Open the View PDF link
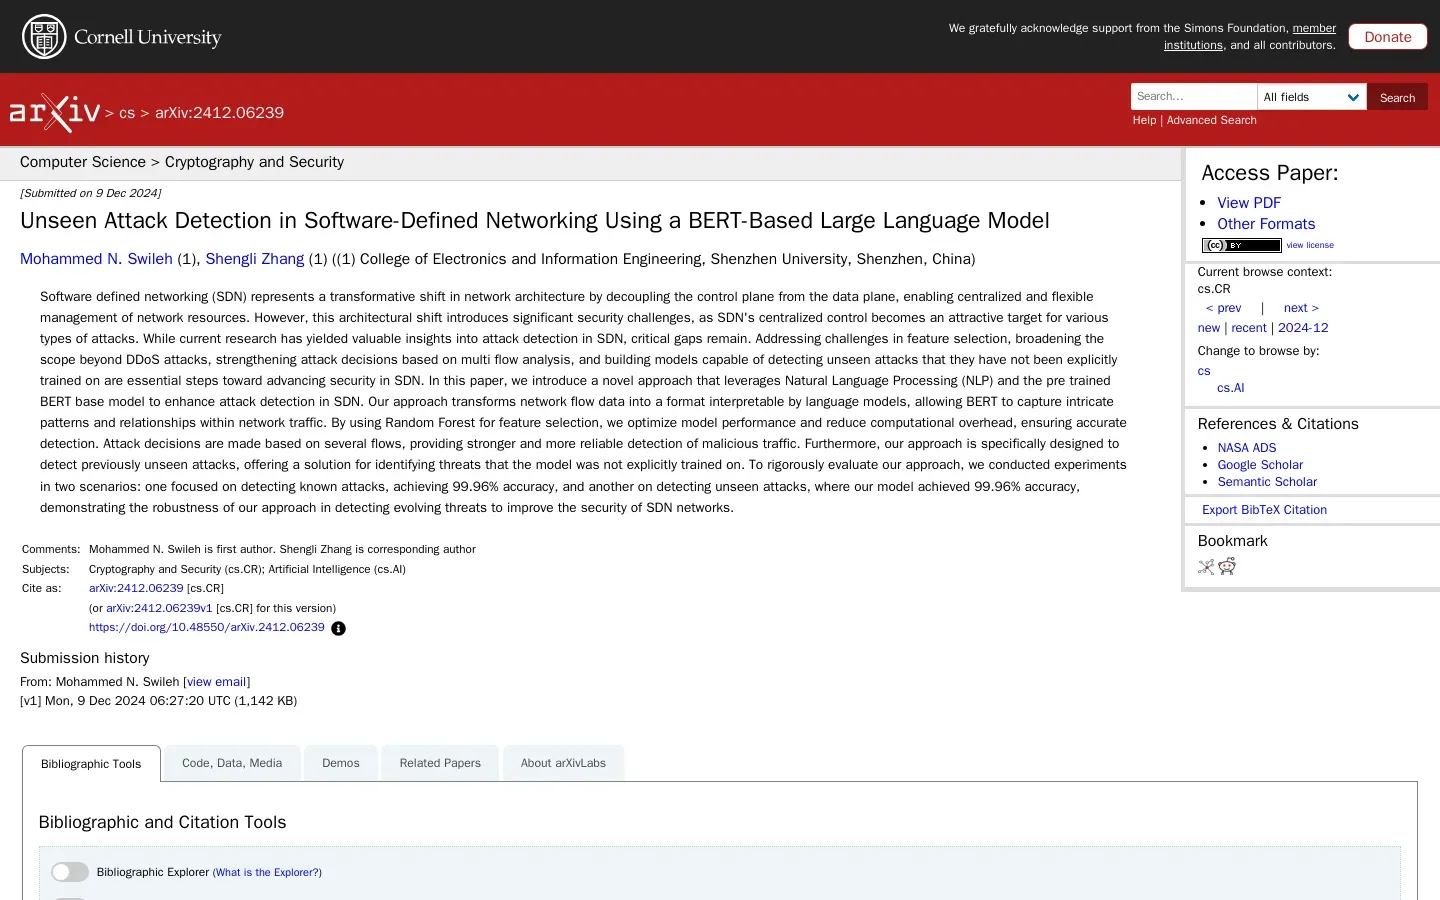This screenshot has height=900, width=1440. [1249, 203]
